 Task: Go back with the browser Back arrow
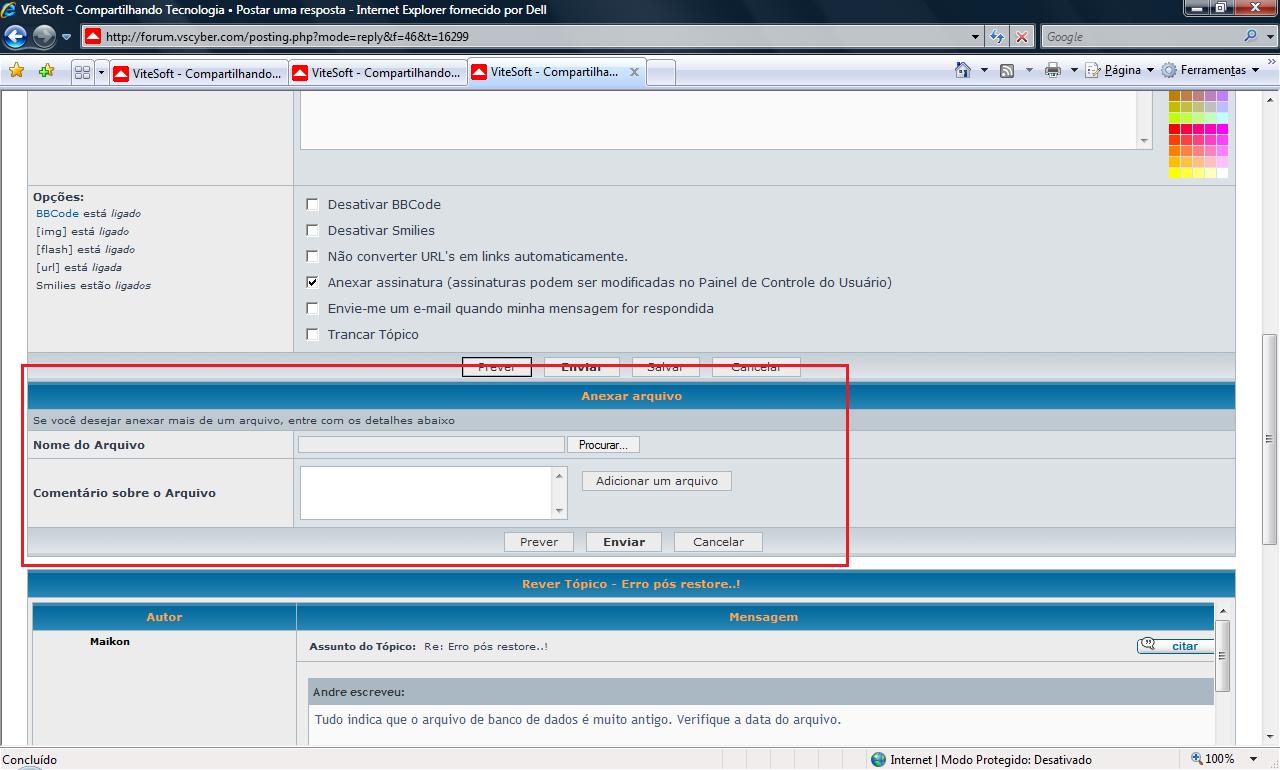(15, 37)
